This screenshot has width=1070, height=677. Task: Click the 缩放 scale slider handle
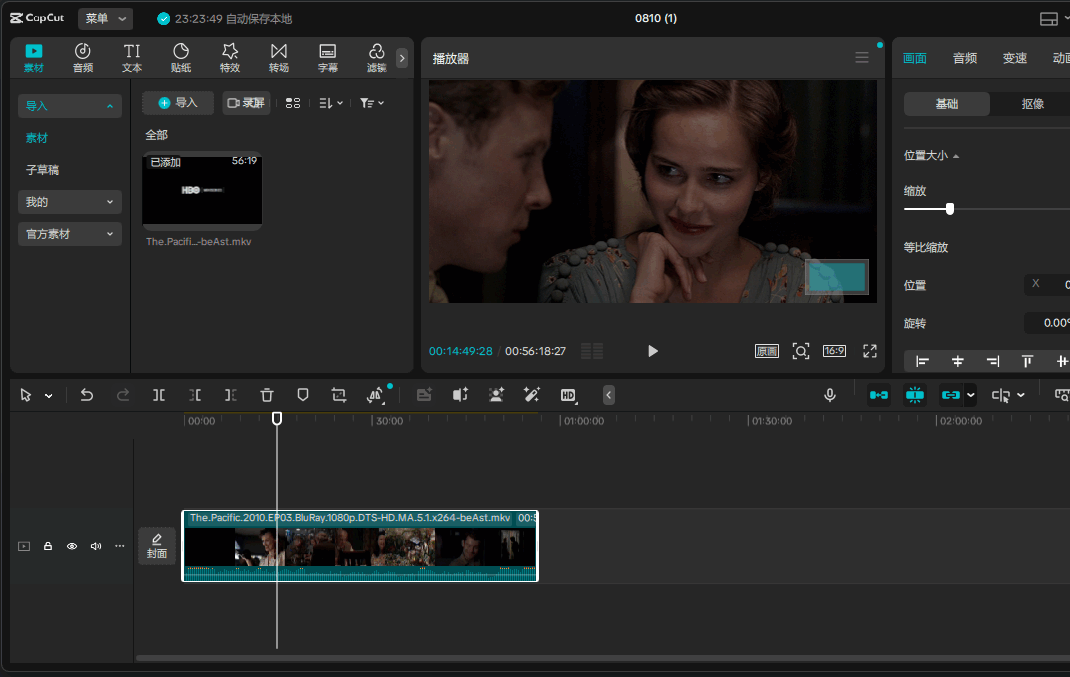(x=950, y=209)
